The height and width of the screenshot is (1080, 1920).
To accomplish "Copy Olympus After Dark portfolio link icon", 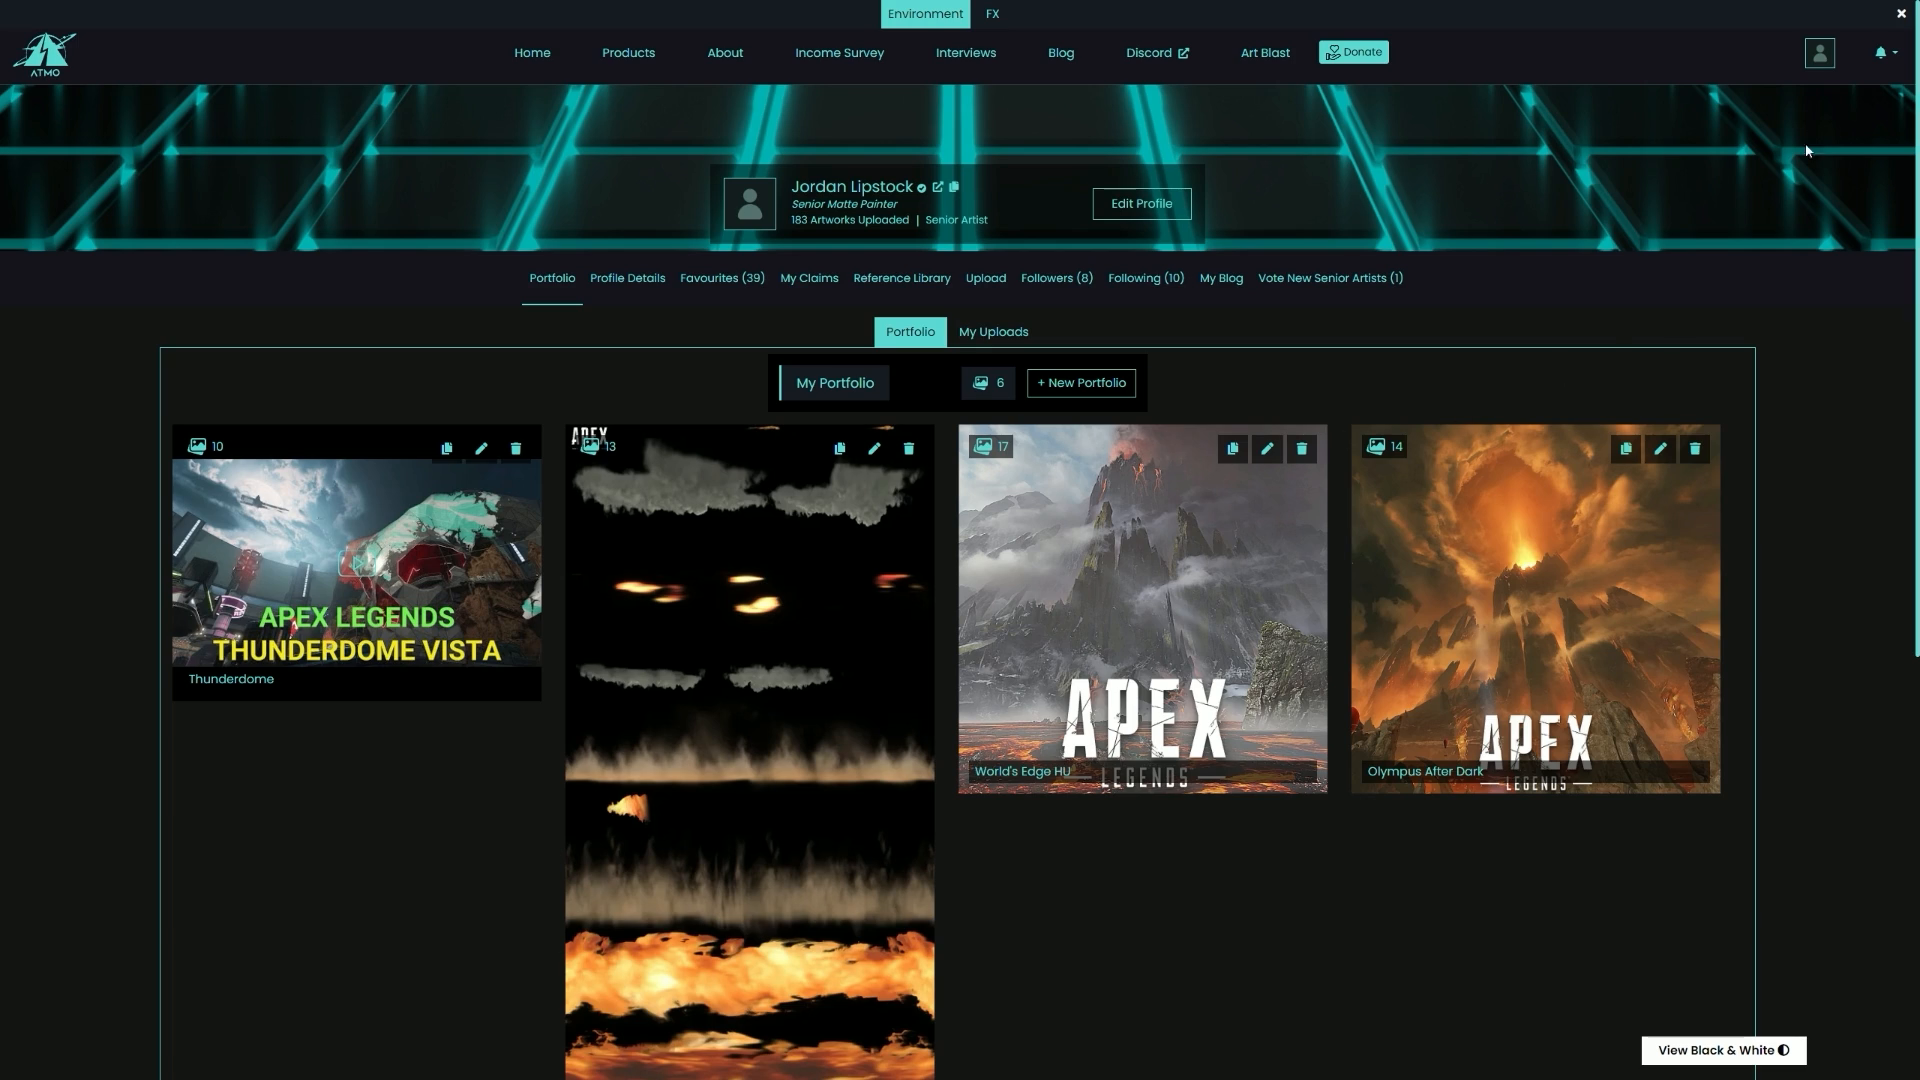I will (1626, 449).
